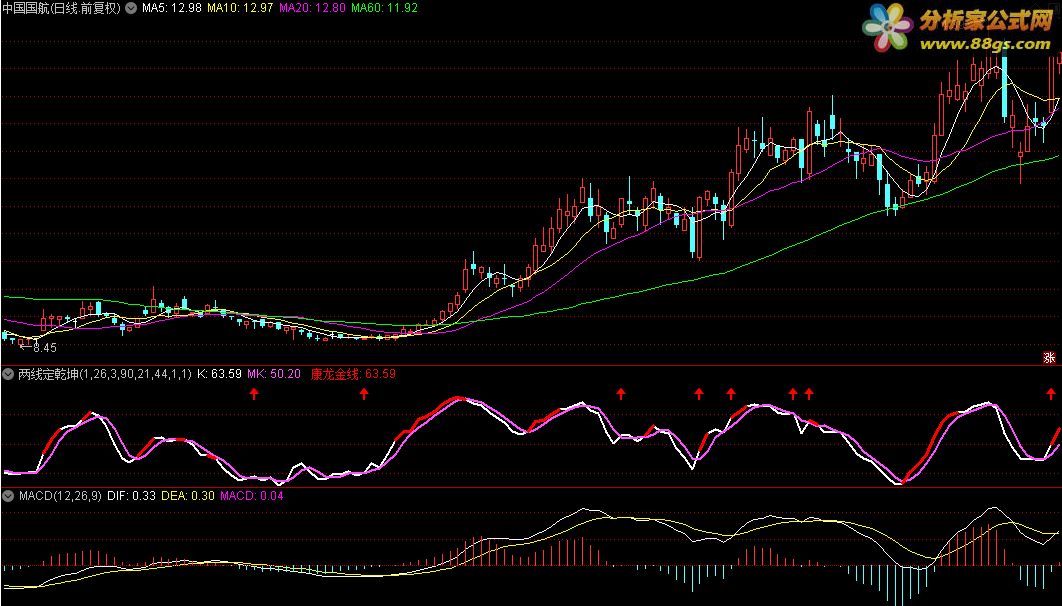Open dropdown arrow beside 两线定乾坤 indicator
This screenshot has width=1062, height=606.
click(x=8, y=374)
